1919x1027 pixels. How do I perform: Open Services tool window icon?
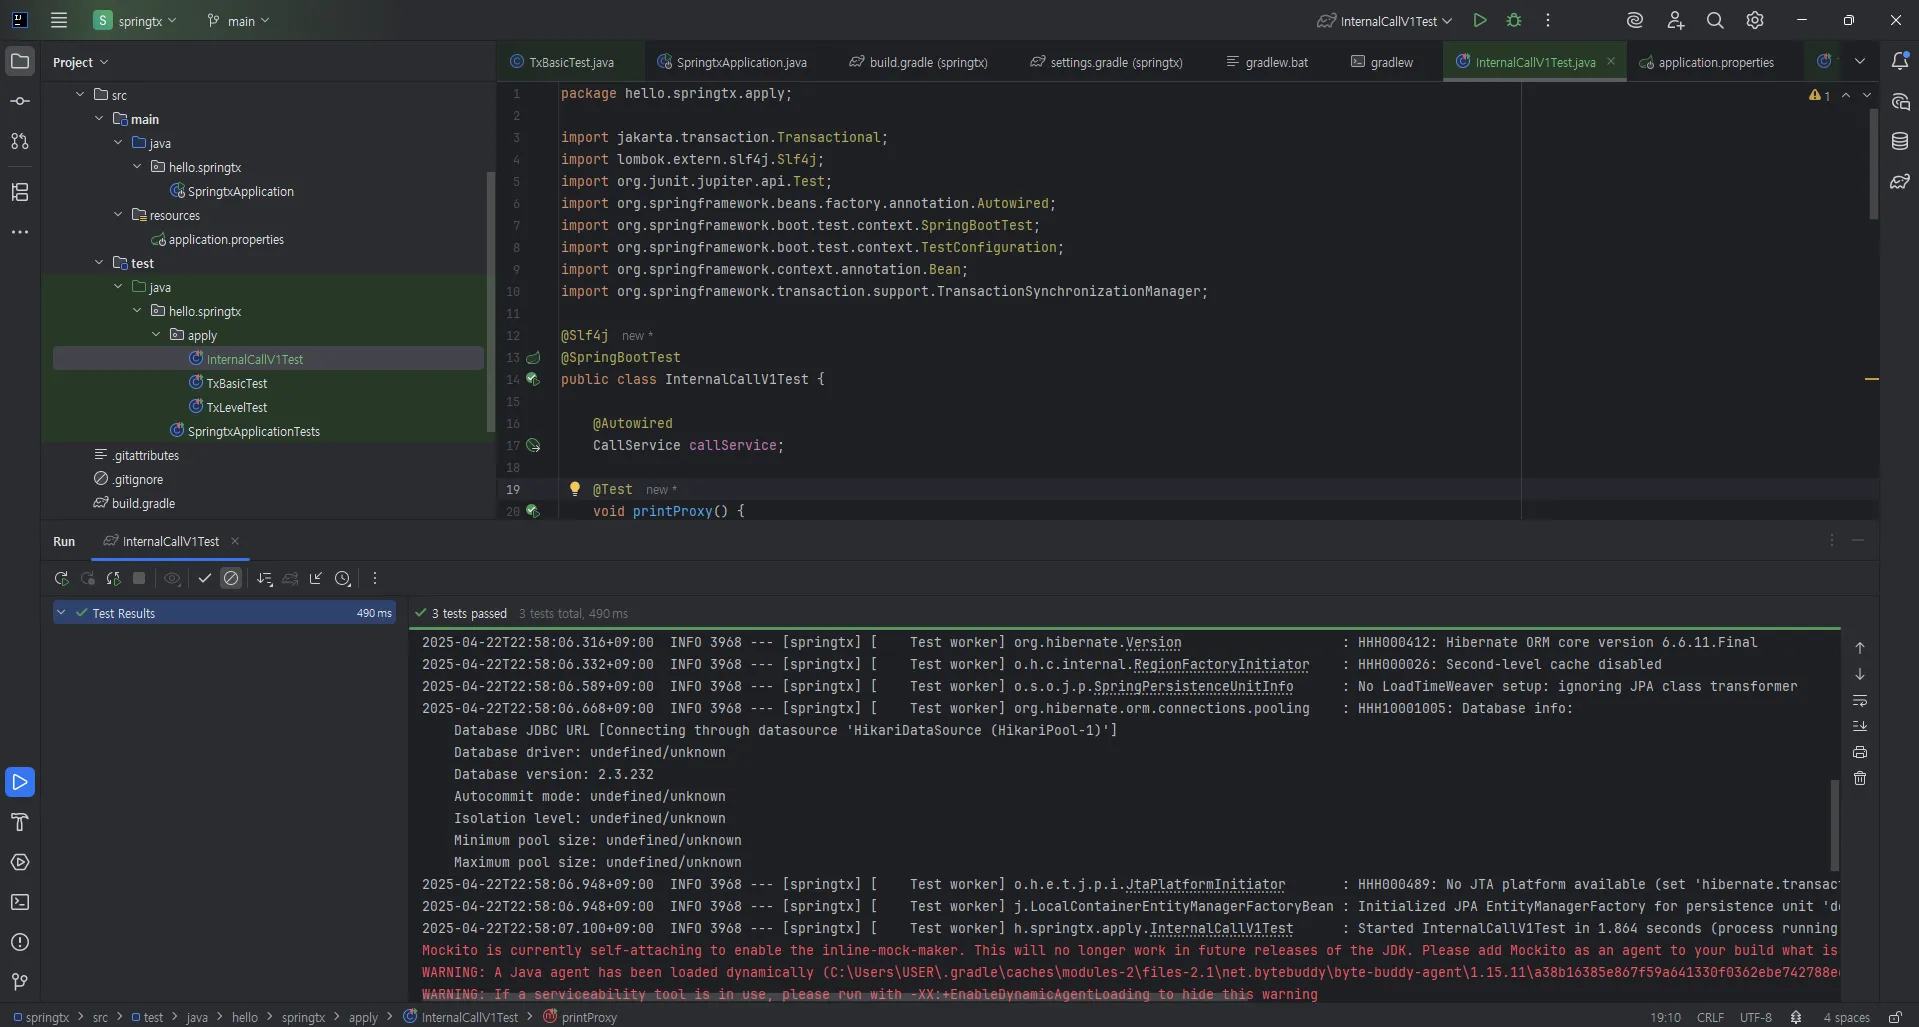[x=20, y=862]
